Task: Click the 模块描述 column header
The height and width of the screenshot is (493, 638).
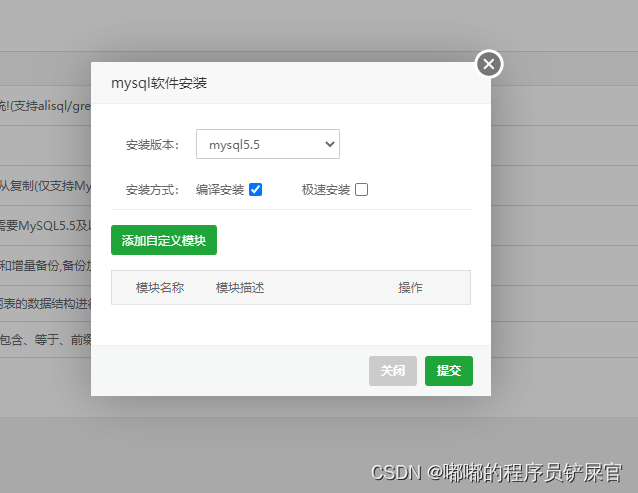Action: [x=240, y=288]
